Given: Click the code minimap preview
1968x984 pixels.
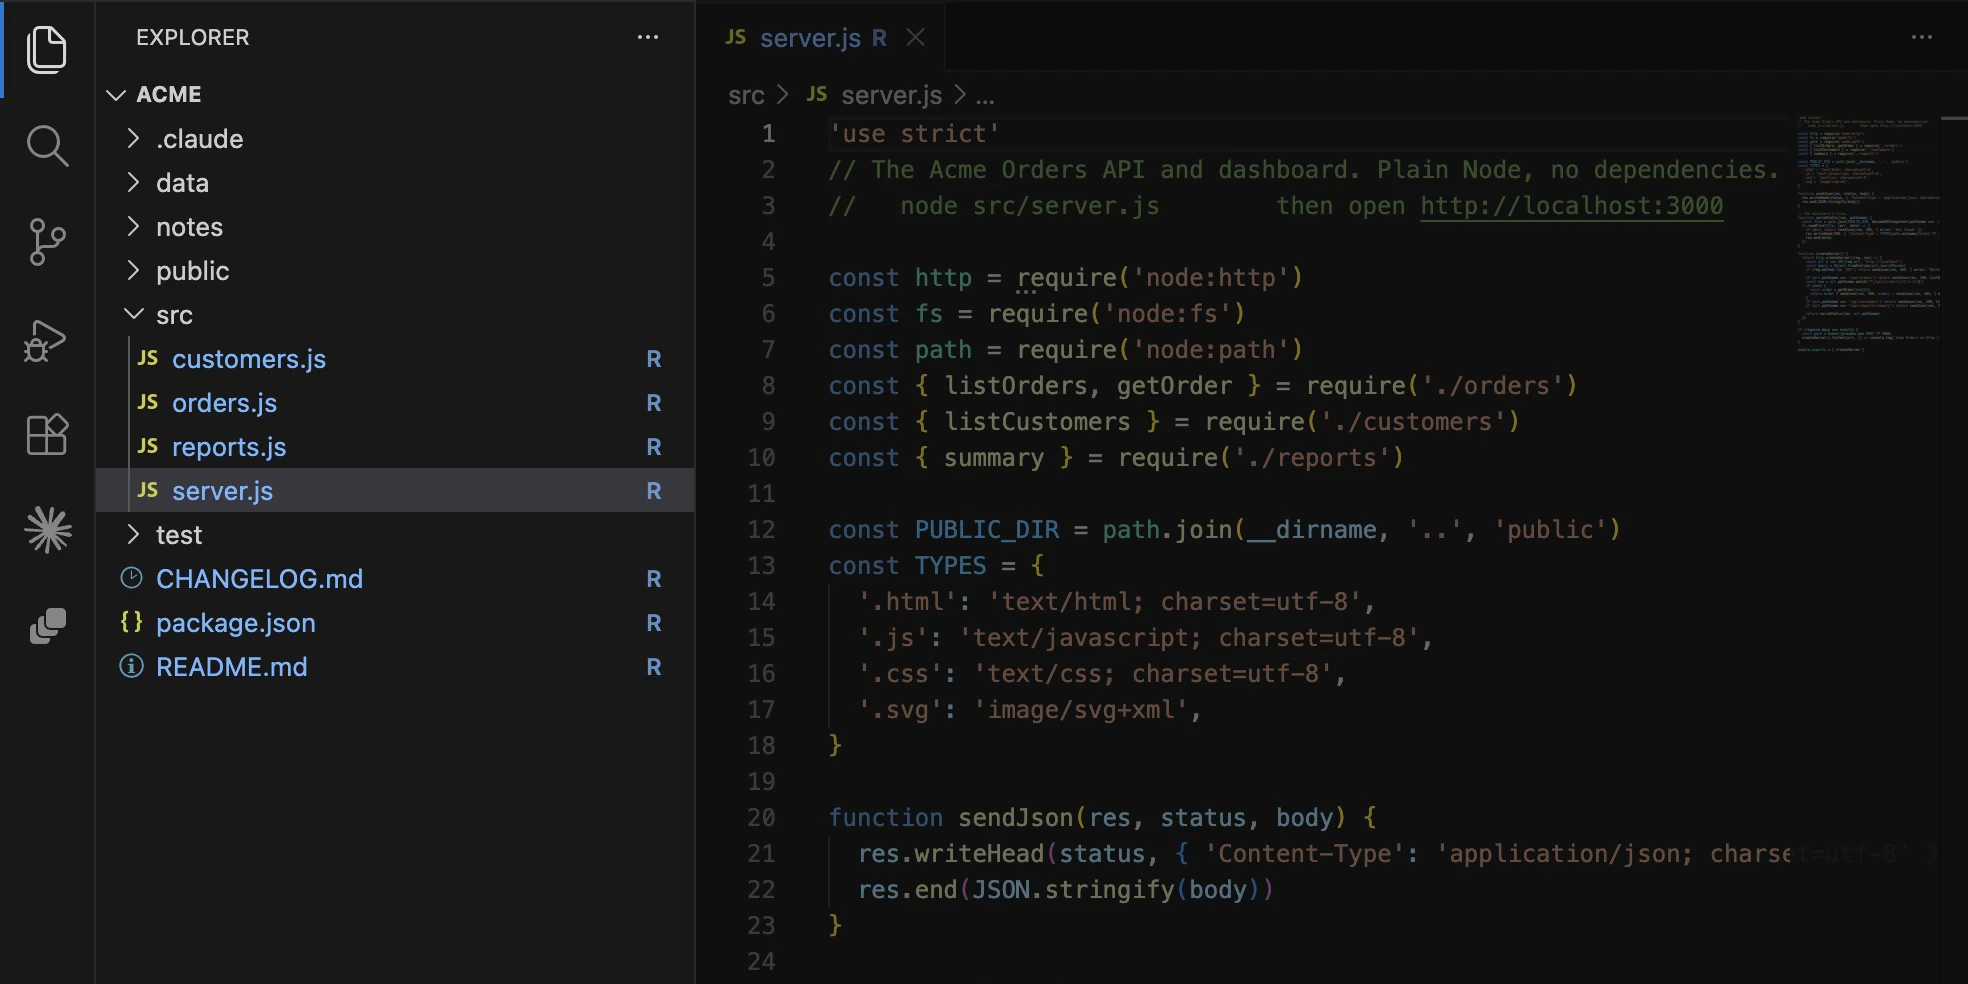Looking at the screenshot, I should pos(1866,234).
